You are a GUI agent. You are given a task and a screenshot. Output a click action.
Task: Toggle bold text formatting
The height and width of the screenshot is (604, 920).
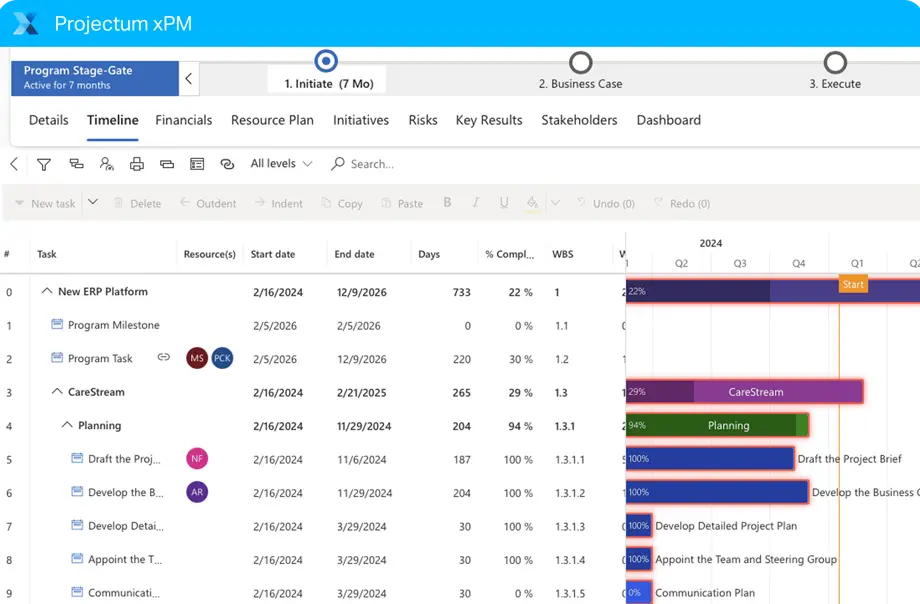pos(447,203)
